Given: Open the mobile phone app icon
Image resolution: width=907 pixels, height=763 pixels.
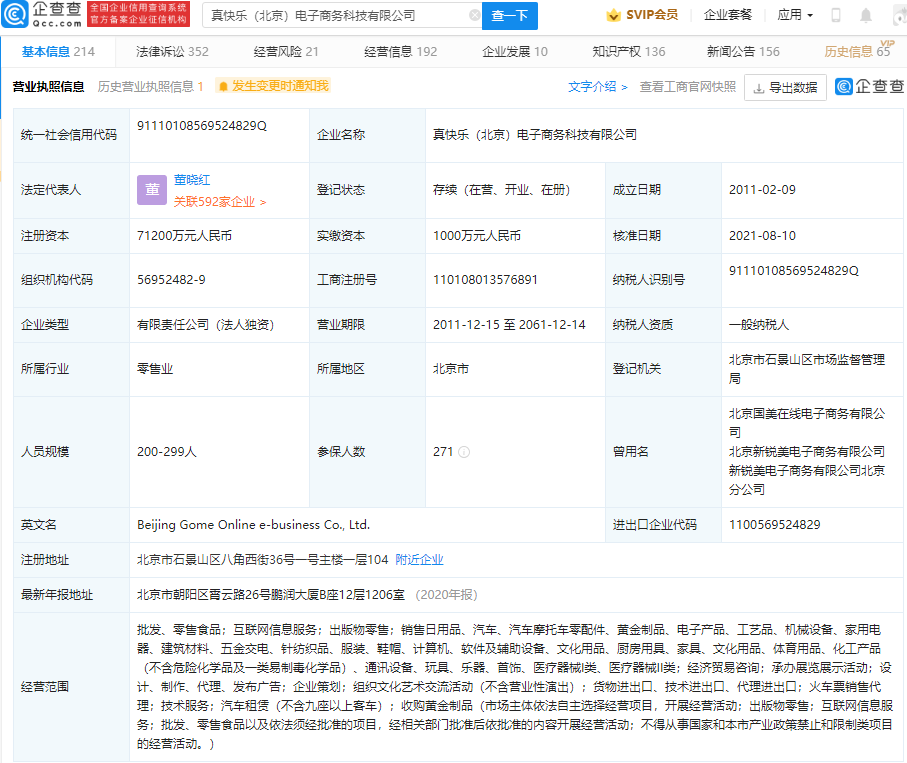Looking at the screenshot, I should click(836, 15).
